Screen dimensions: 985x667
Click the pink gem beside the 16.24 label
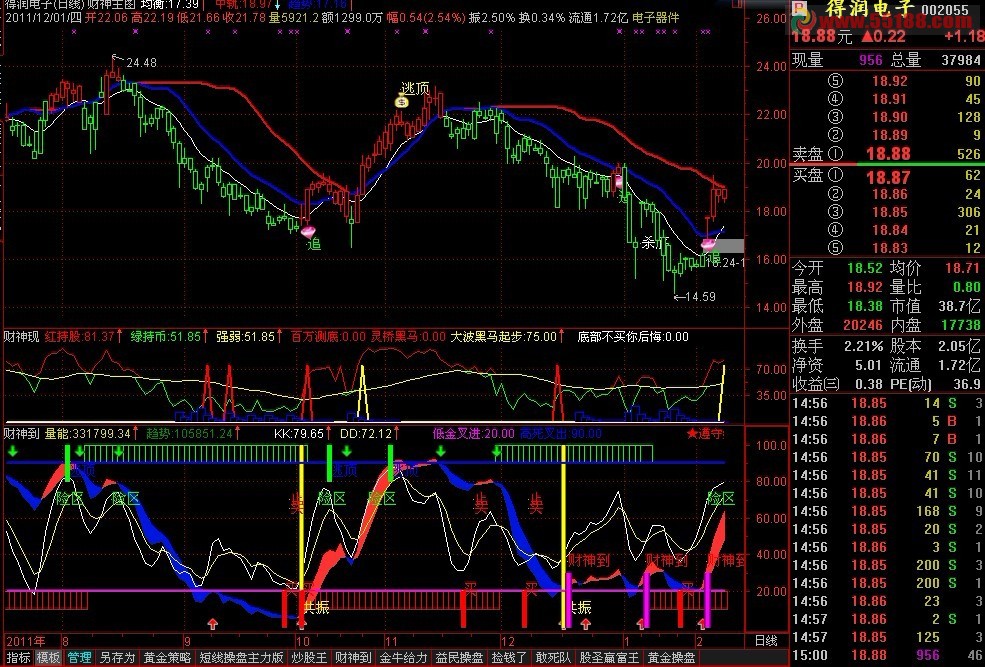click(708, 245)
